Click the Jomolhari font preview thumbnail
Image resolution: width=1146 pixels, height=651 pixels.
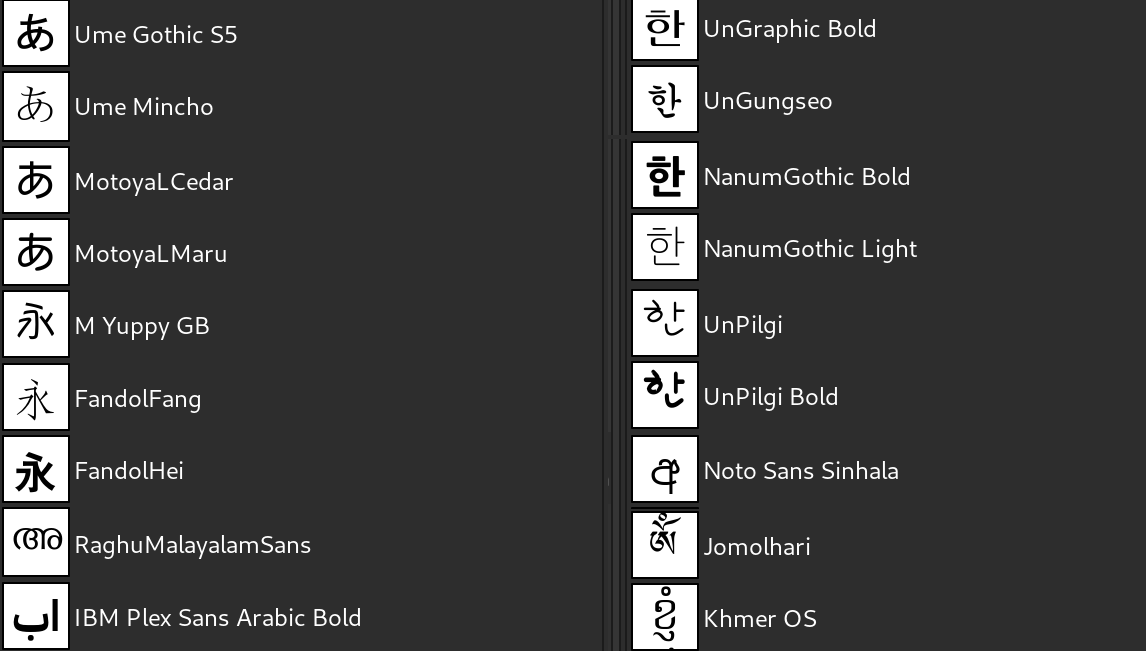(664, 545)
